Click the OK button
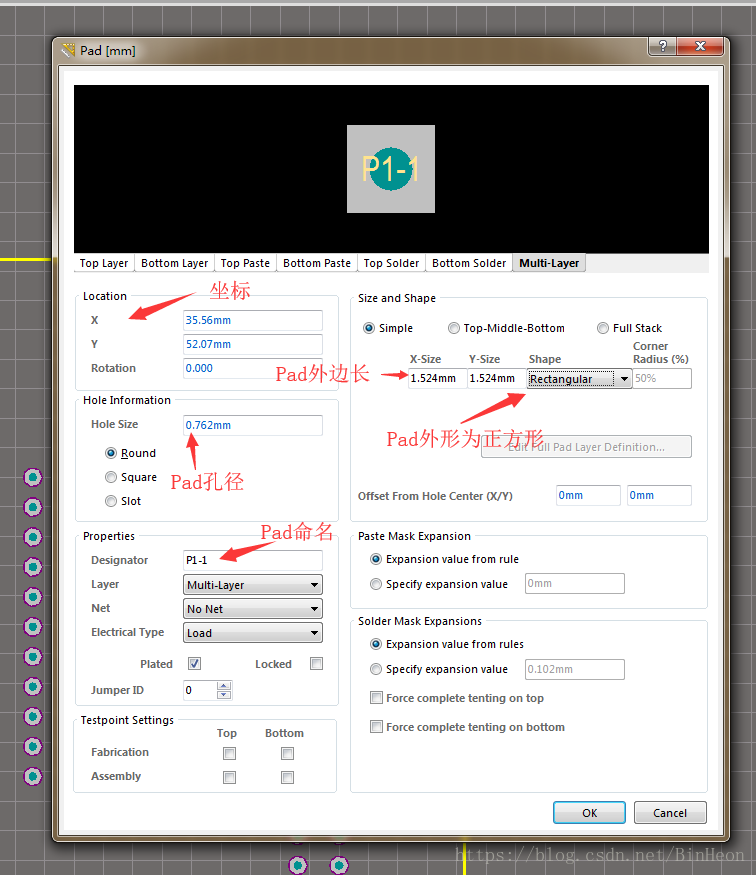The height and width of the screenshot is (875, 756). [589, 813]
